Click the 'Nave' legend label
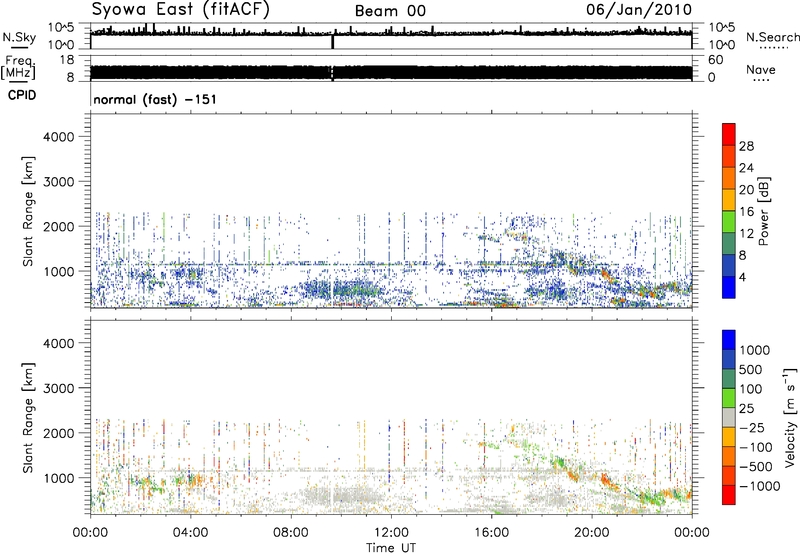 pos(761,69)
